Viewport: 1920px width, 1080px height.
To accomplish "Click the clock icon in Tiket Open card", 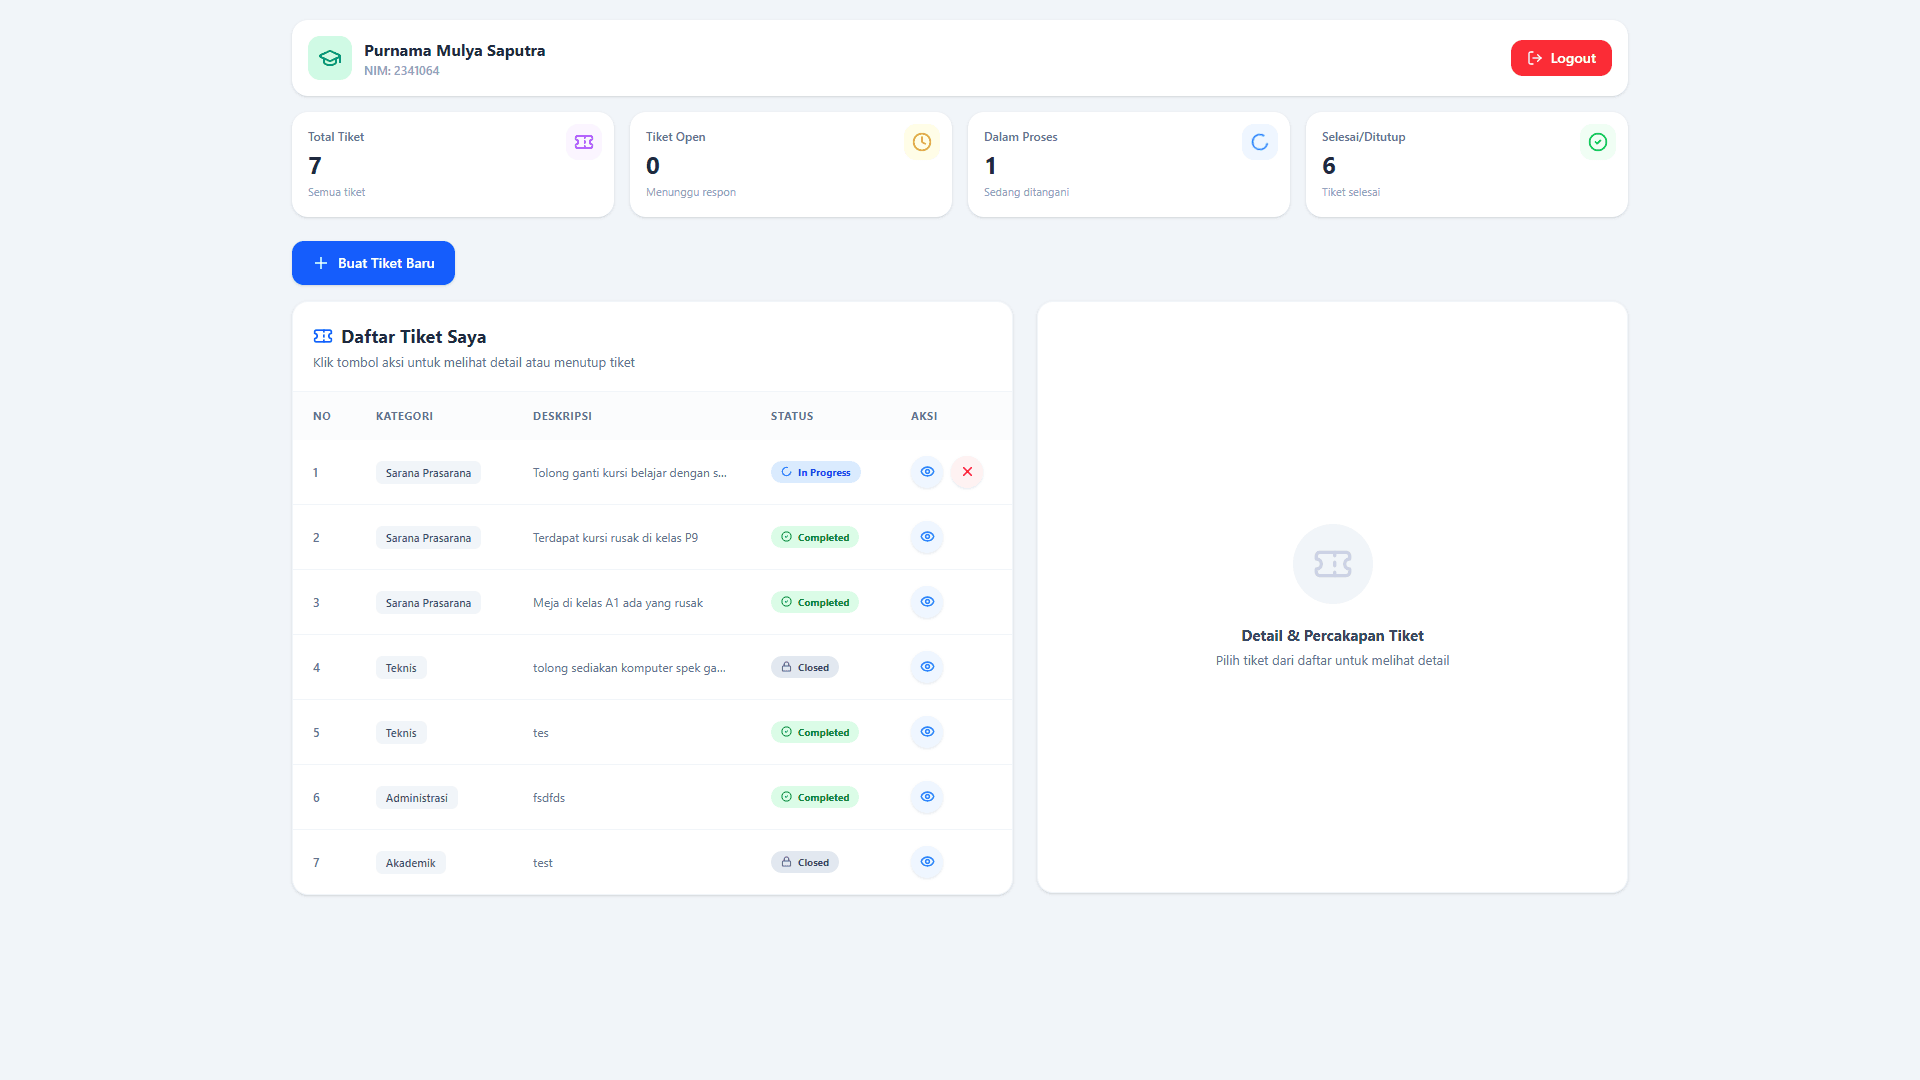I will click(922, 142).
